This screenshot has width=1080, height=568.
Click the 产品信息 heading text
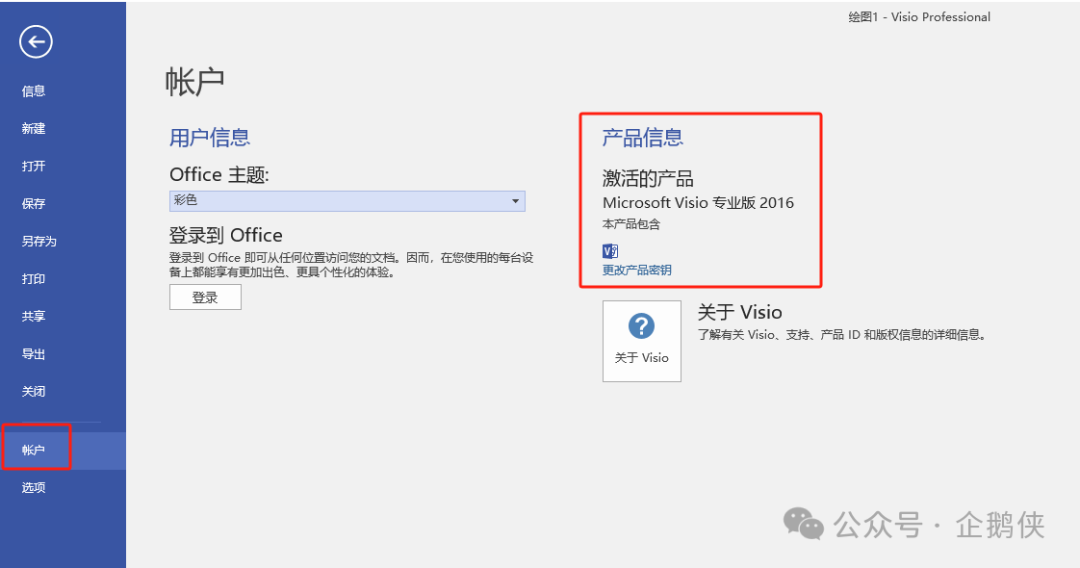coord(643,138)
